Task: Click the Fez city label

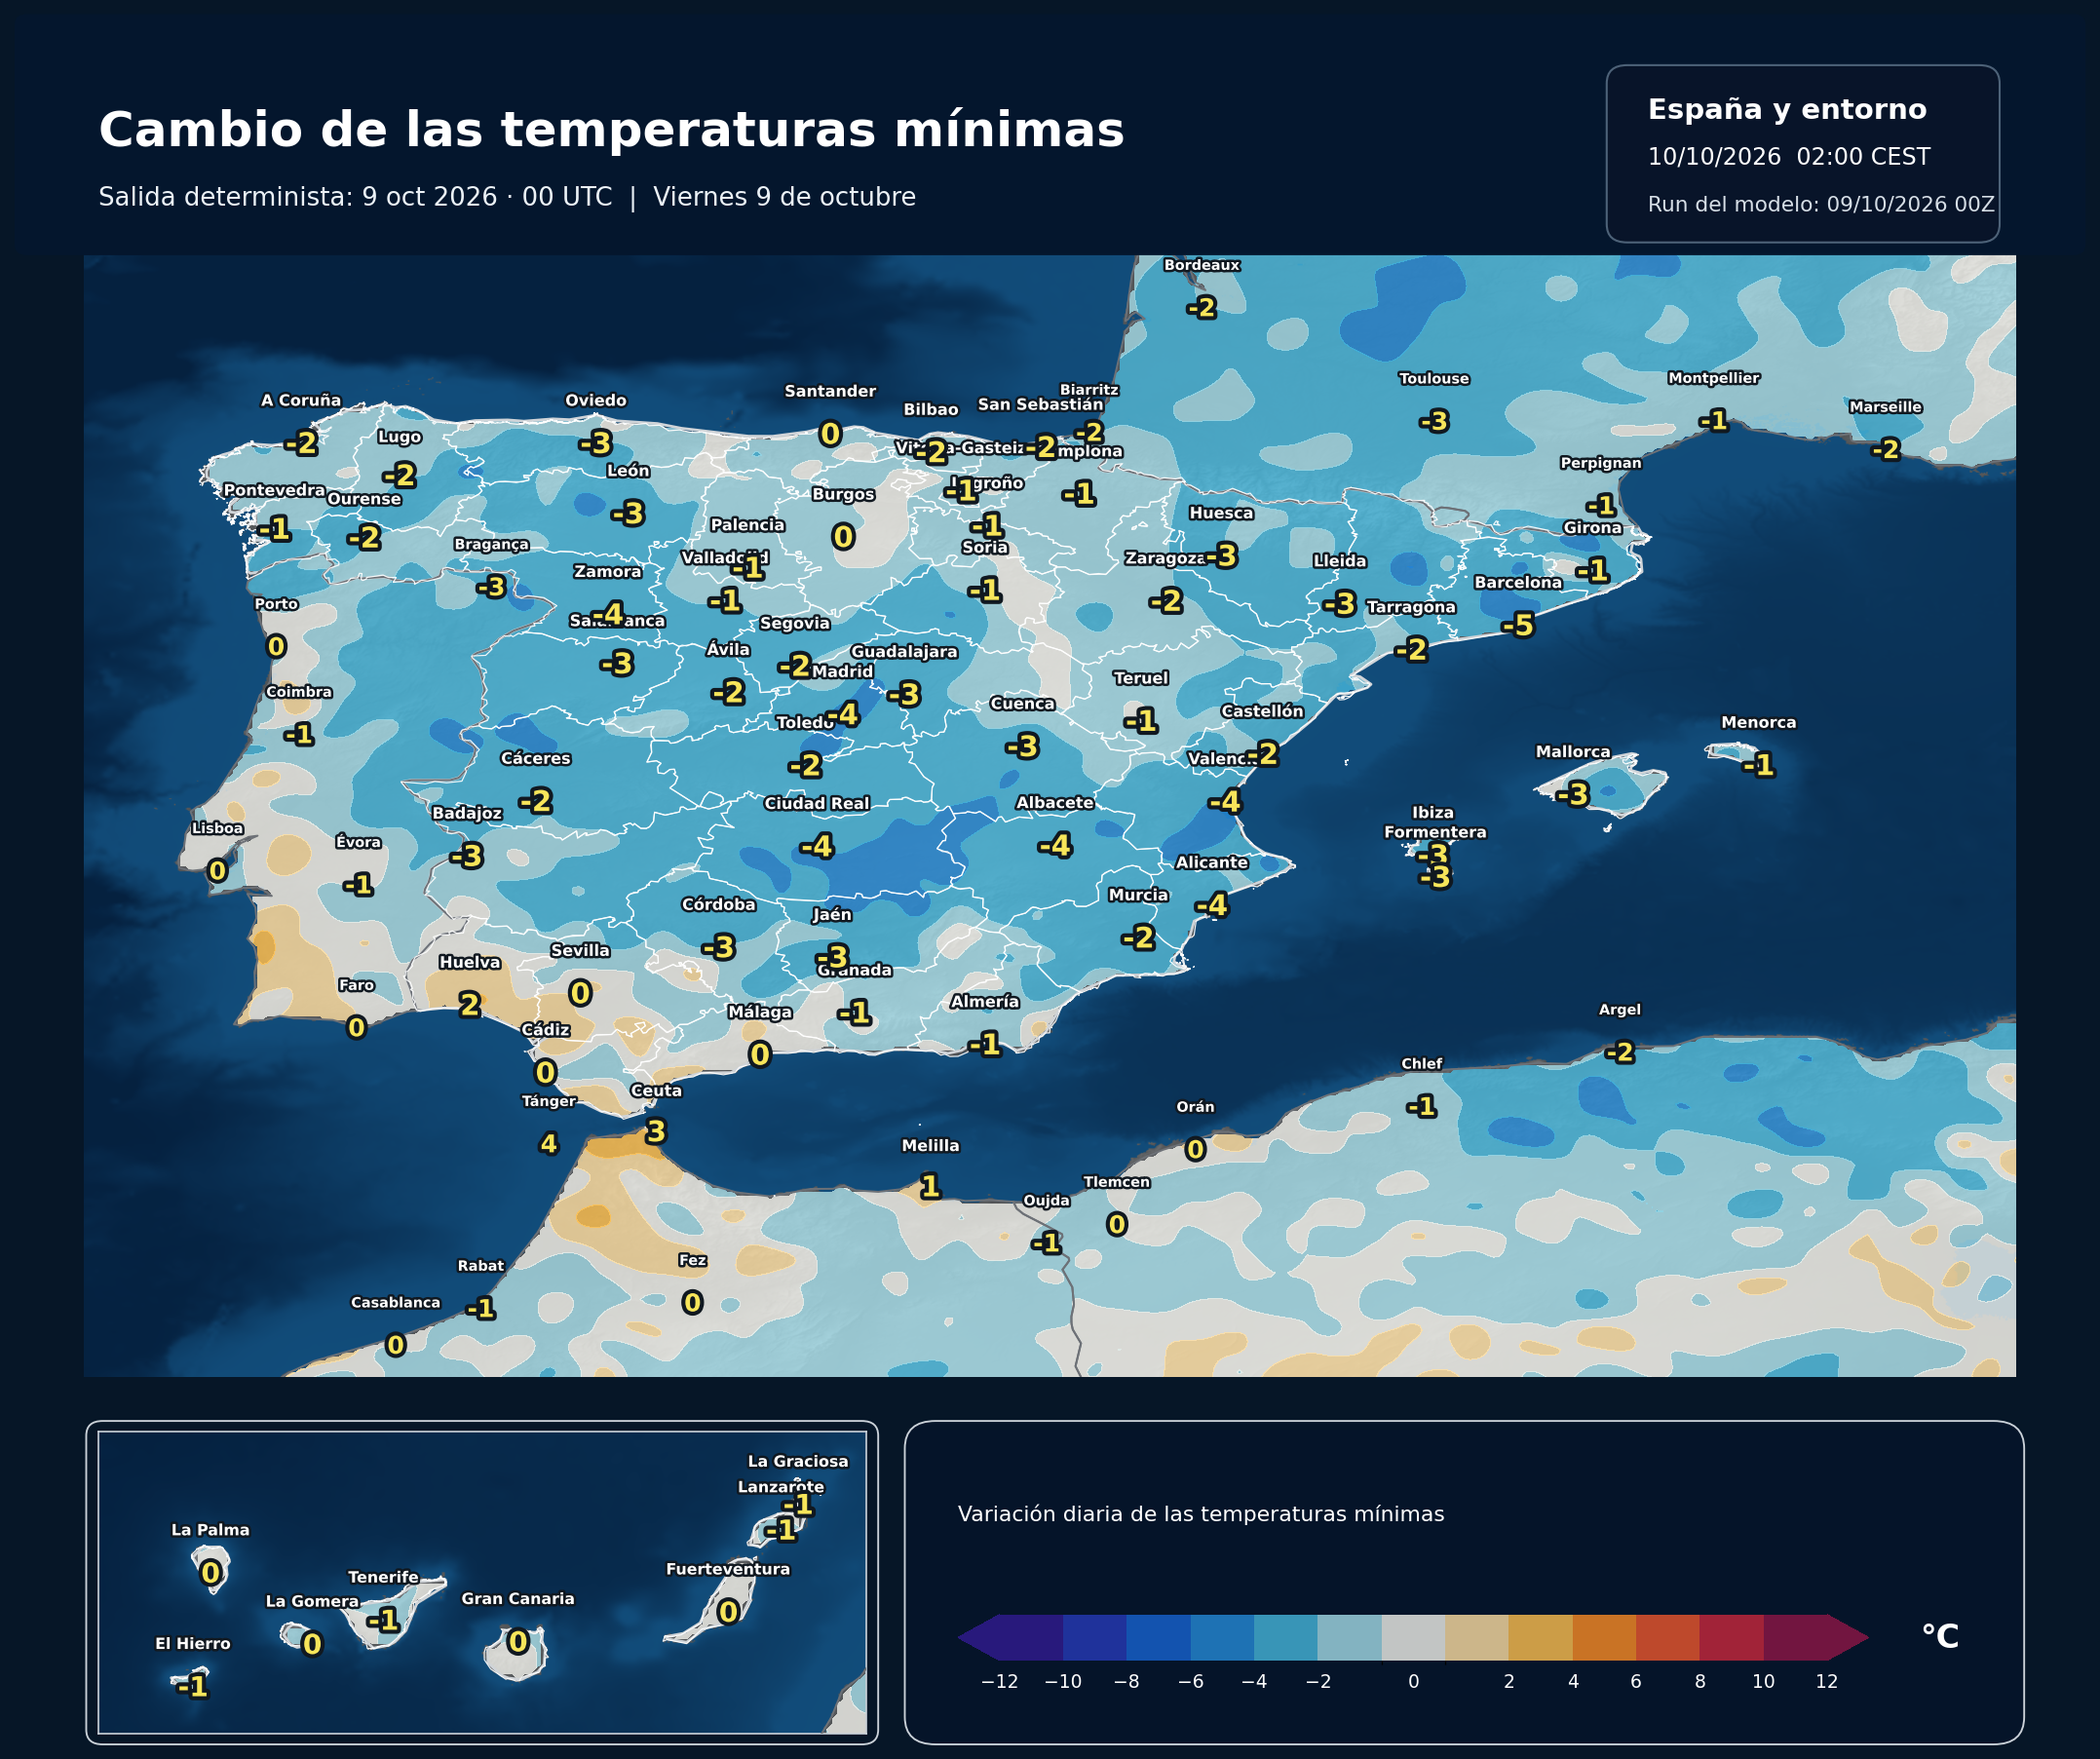Action: [692, 1260]
